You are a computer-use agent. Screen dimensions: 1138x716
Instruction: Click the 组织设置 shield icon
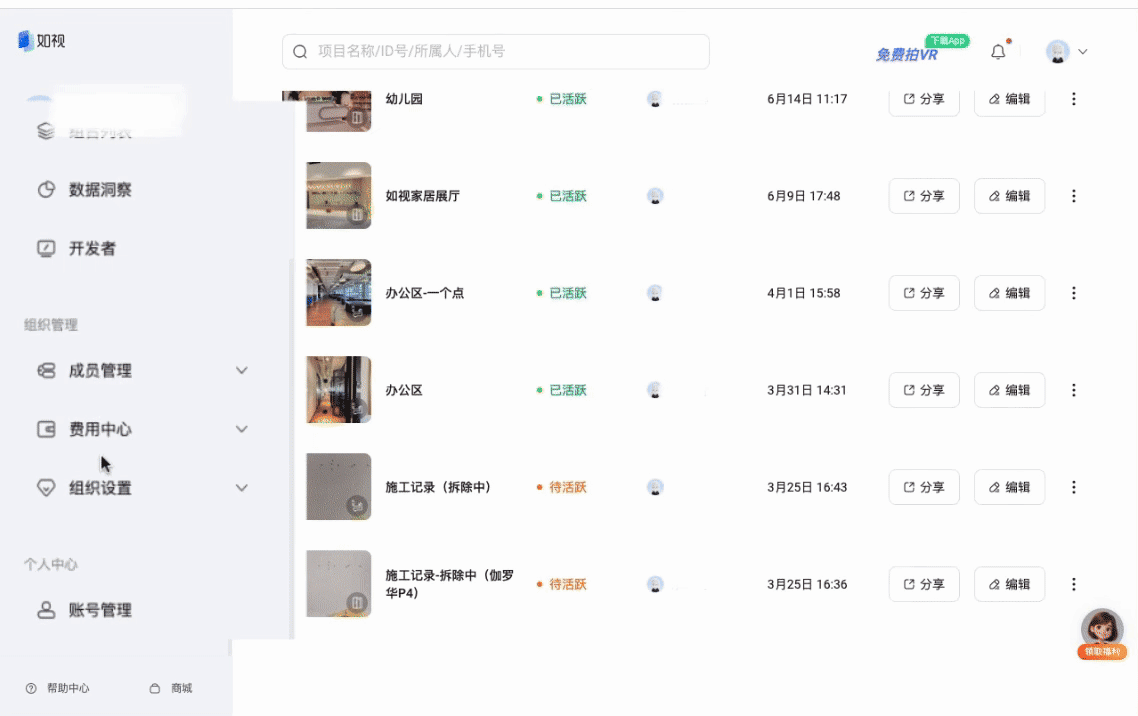[46, 488]
